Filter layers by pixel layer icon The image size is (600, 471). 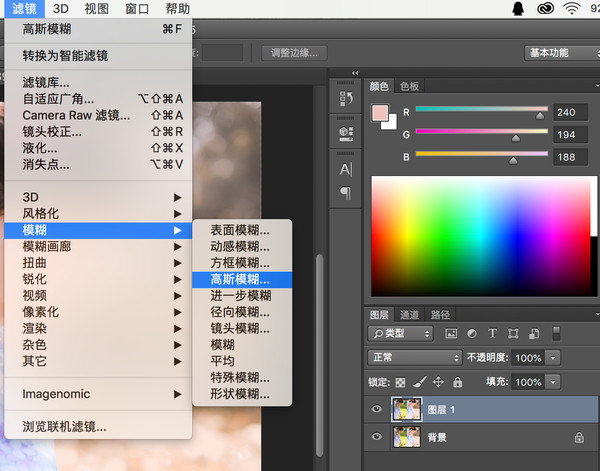pos(452,333)
